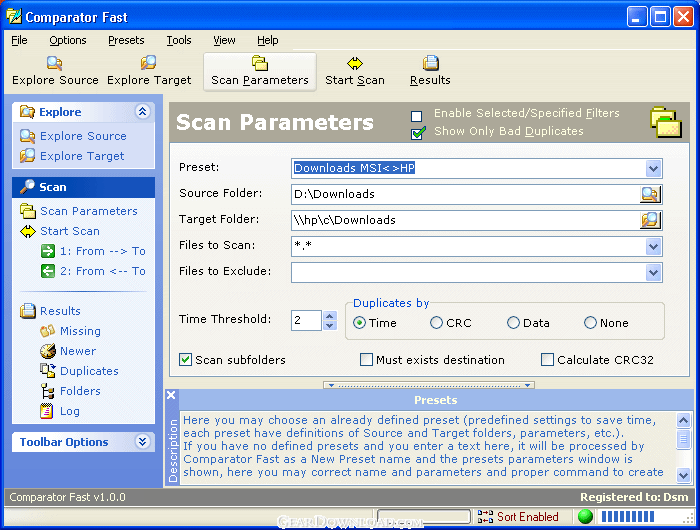Click Scan Parameters folder icon in sidebar
The image size is (700, 530).
28,211
